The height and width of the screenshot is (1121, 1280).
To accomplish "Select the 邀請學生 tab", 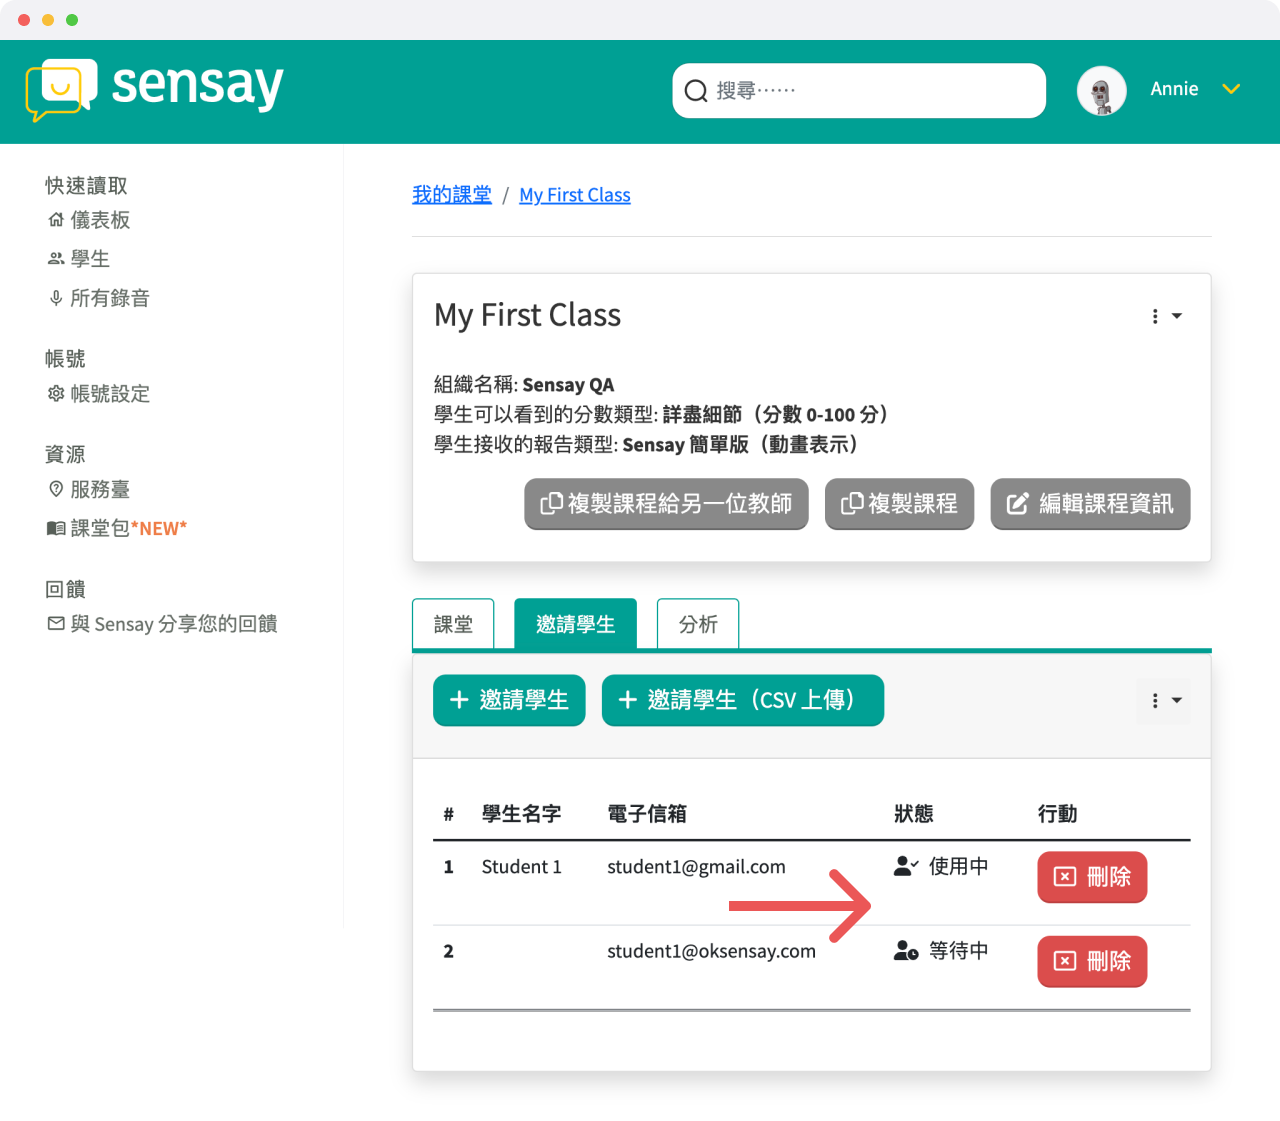I will click(575, 624).
